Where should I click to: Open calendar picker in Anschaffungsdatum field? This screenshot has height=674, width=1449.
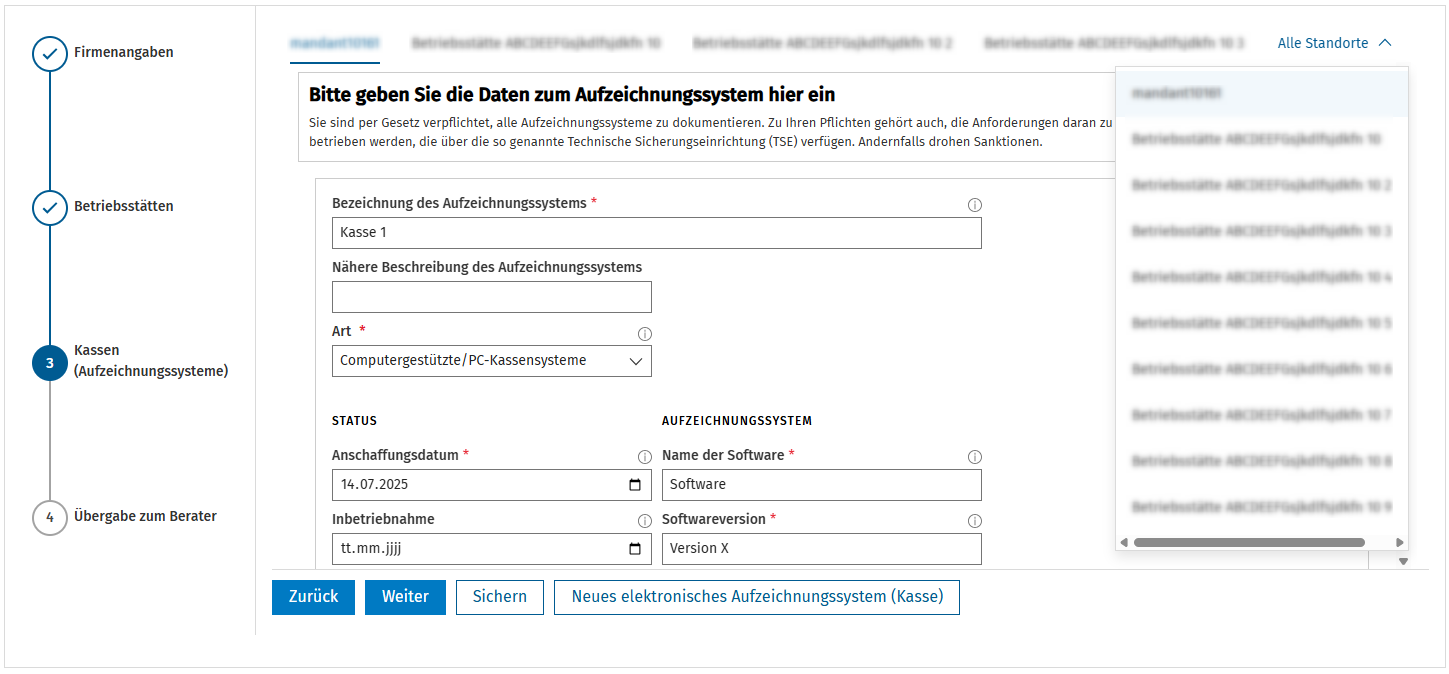635,485
